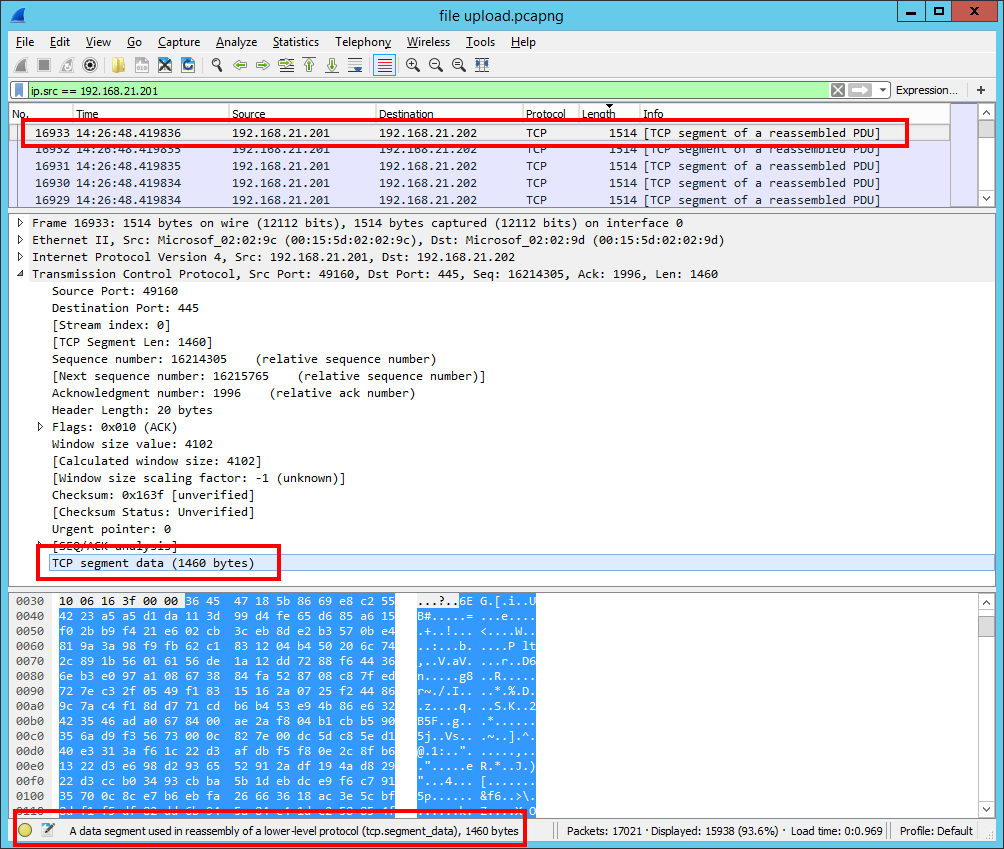1004x849 pixels.
Task: Jump to the last packet icon
Action: (332, 65)
